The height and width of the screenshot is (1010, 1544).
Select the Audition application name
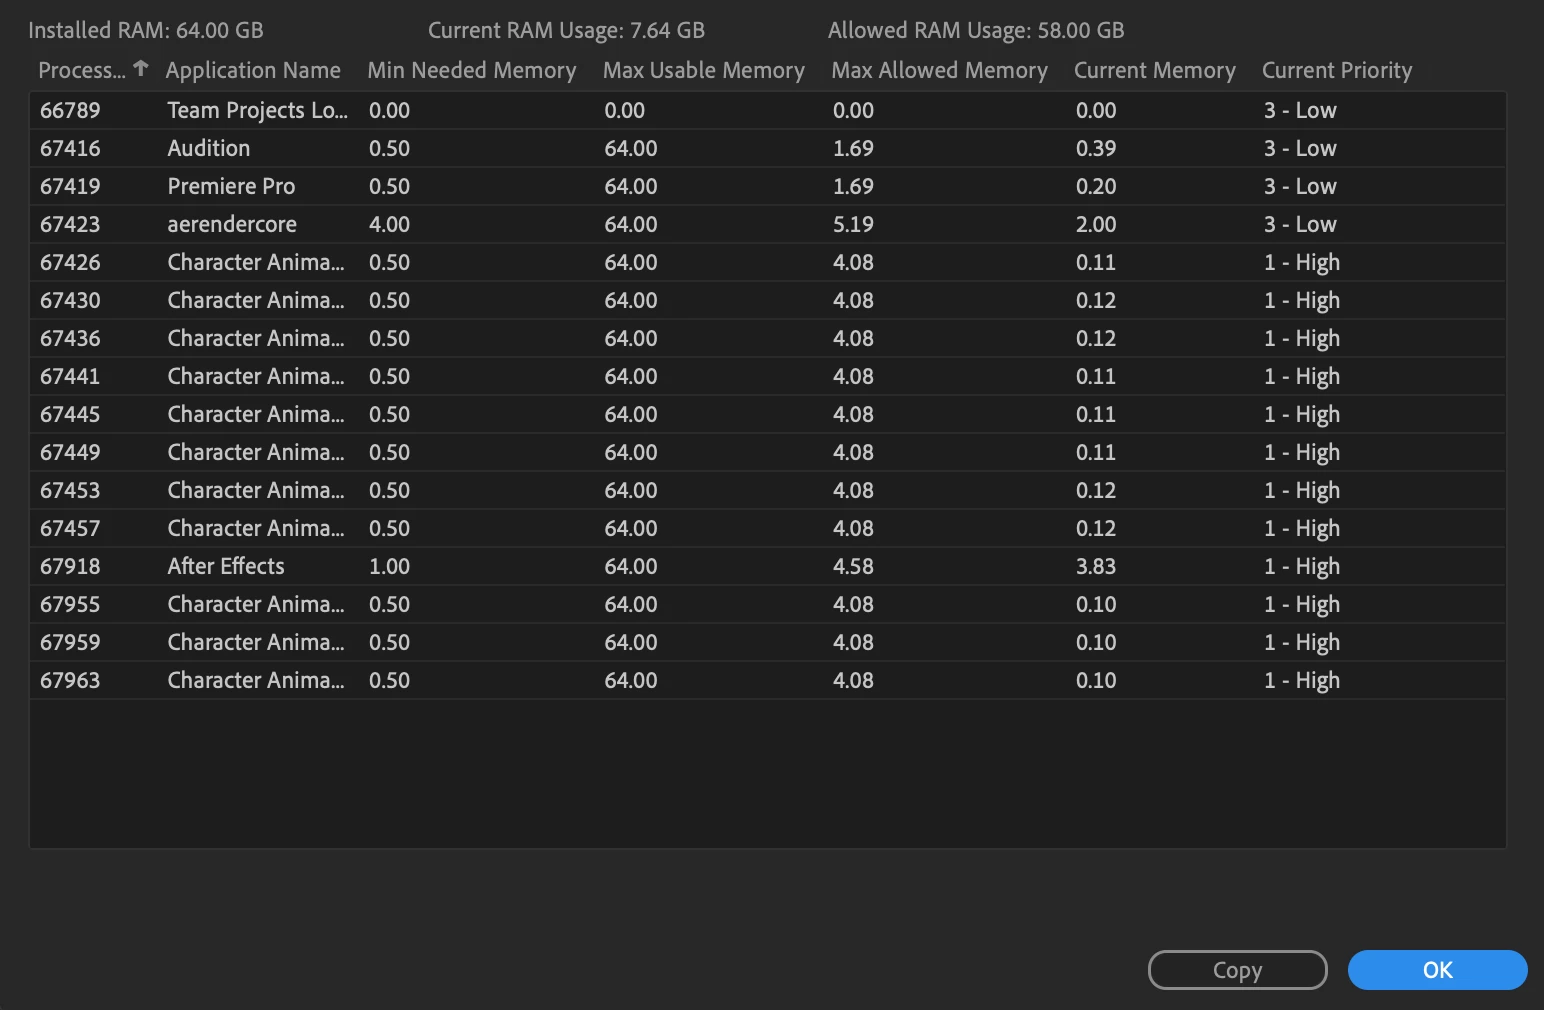(209, 148)
